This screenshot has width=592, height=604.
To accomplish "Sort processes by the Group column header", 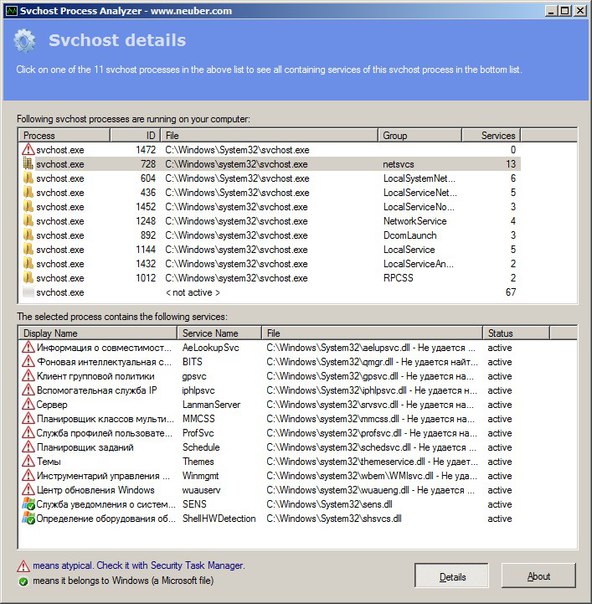I will coord(419,135).
